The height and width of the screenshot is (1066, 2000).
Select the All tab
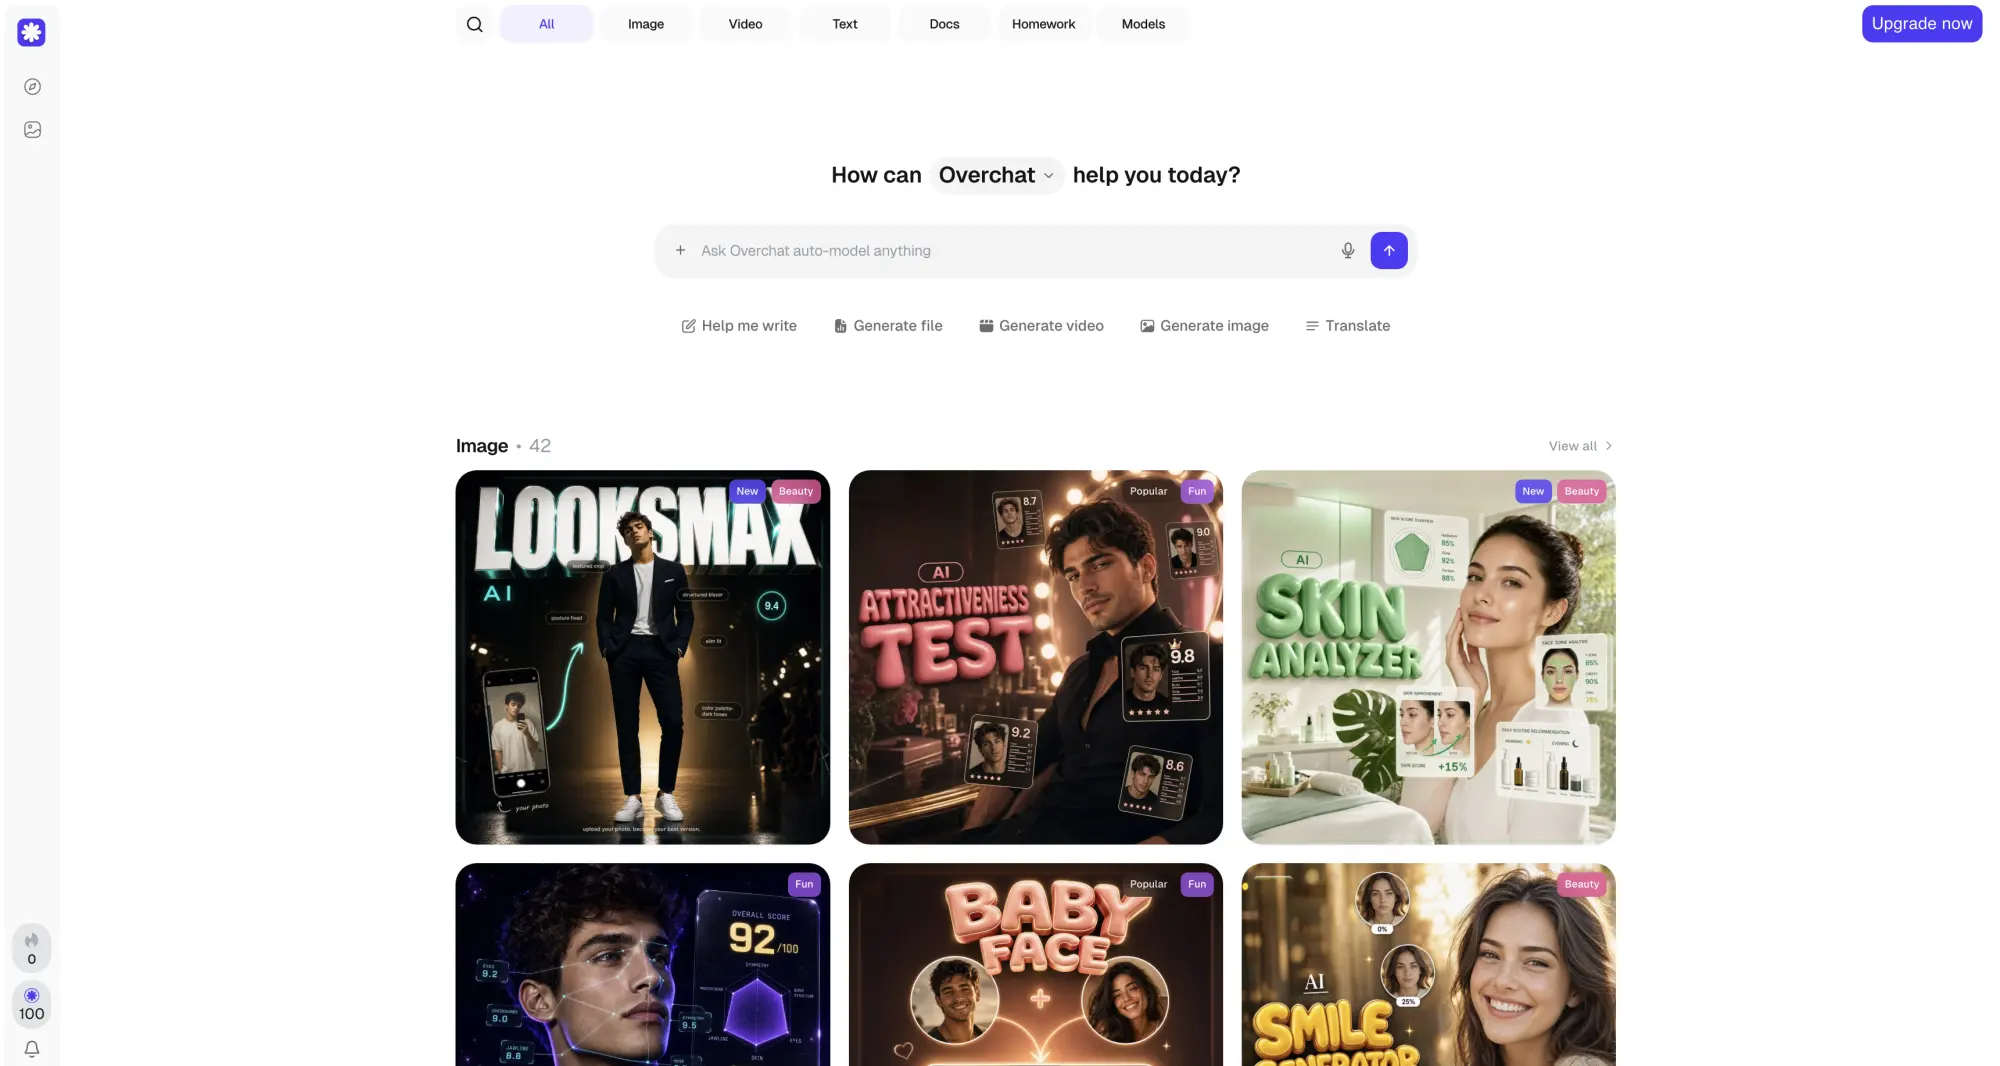point(546,24)
